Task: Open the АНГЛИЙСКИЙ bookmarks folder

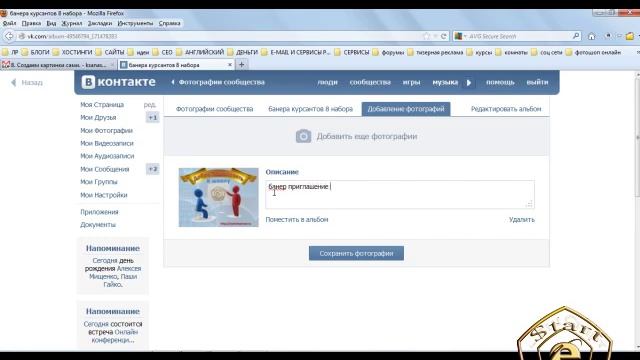Action: pyautogui.click(x=200, y=52)
